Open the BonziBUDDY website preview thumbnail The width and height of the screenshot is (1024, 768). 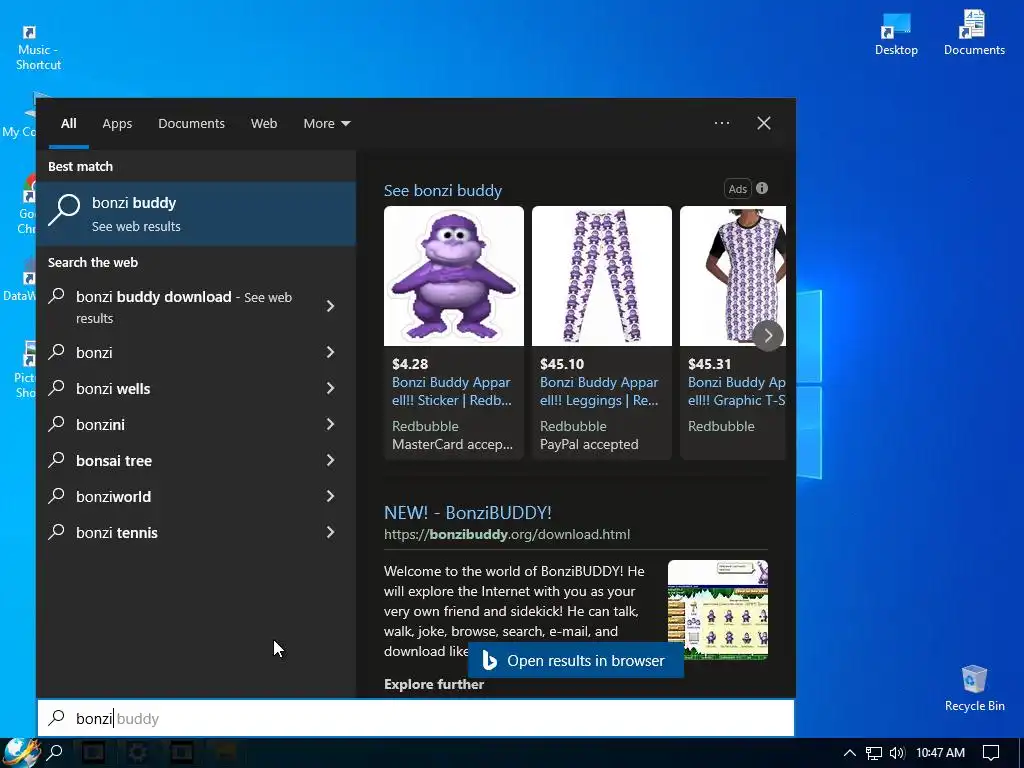click(718, 609)
